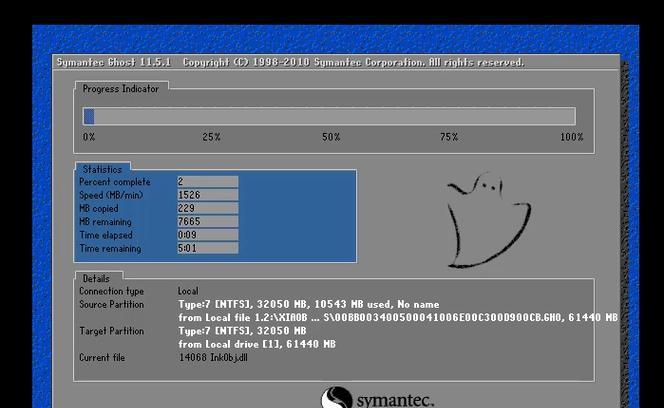
Task: Click the 100% progress marker
Action: coord(572,137)
